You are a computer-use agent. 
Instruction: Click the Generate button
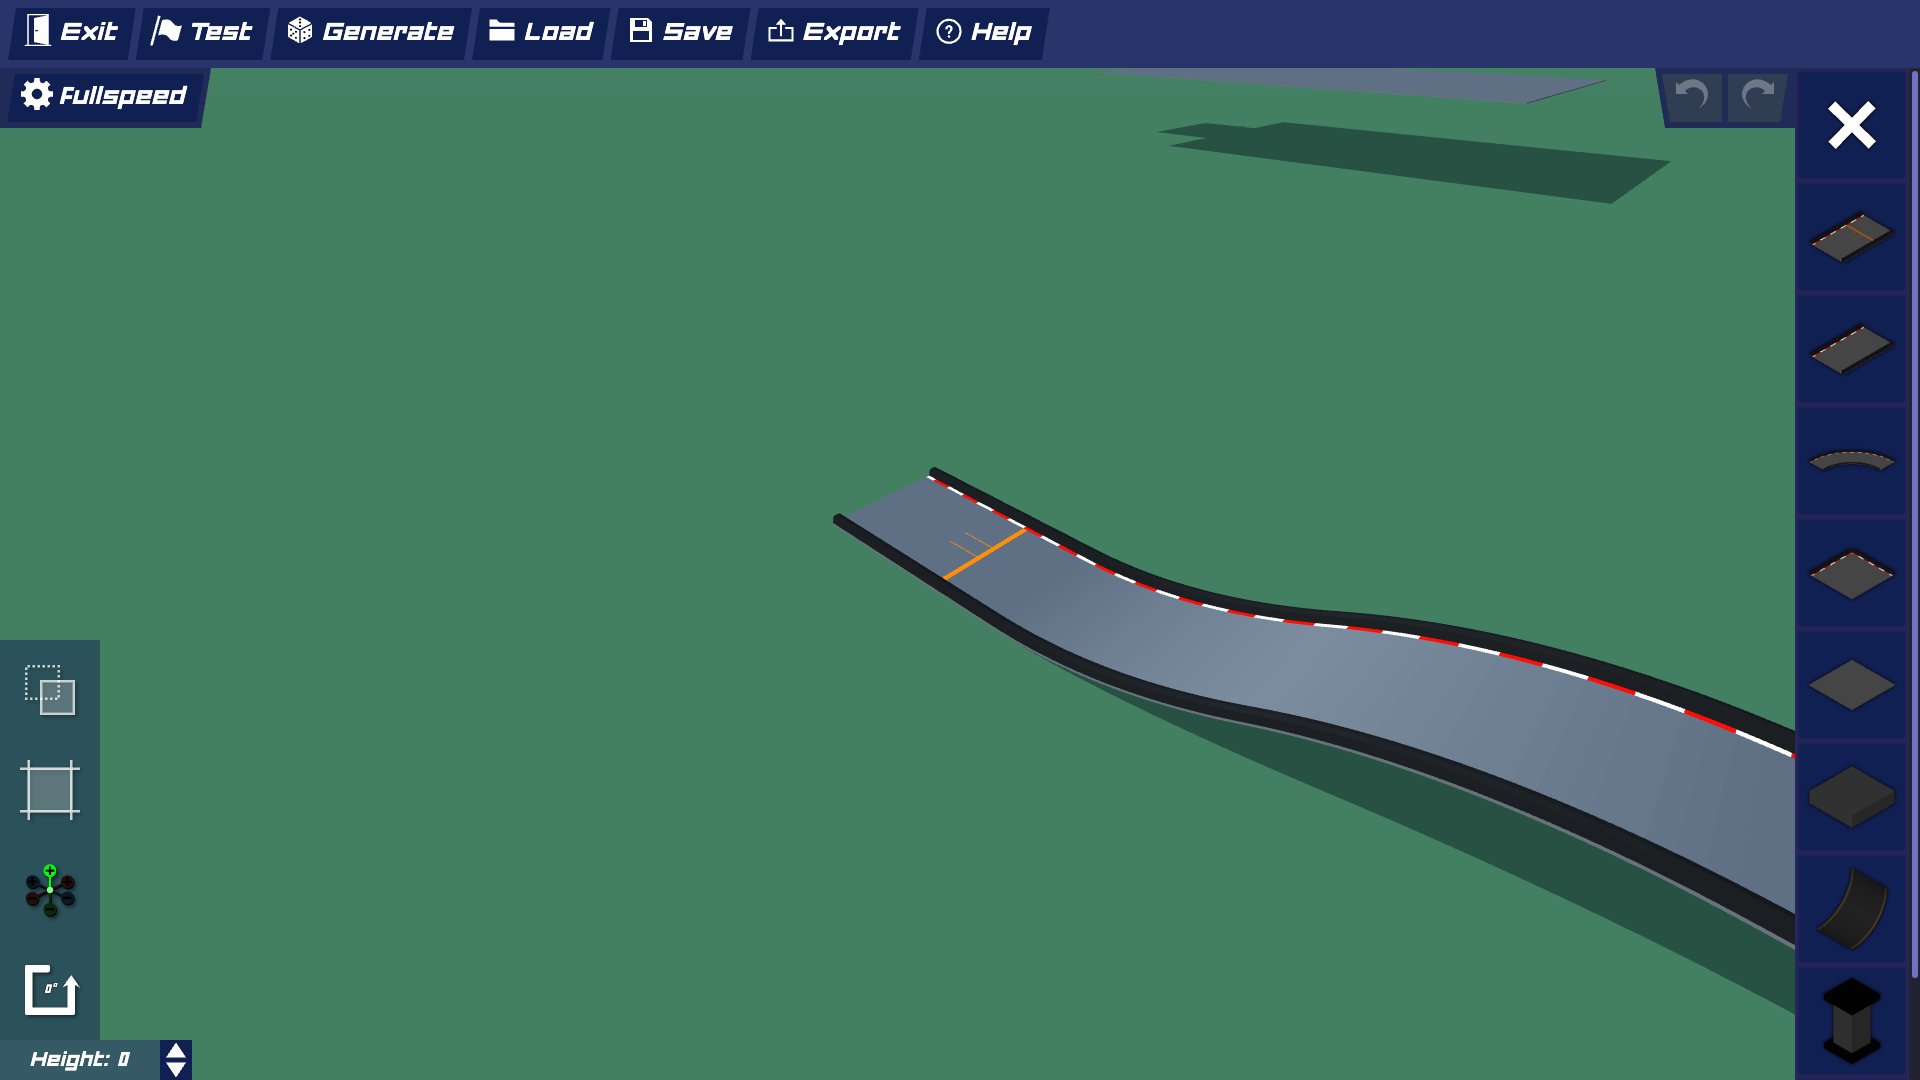pos(371,32)
